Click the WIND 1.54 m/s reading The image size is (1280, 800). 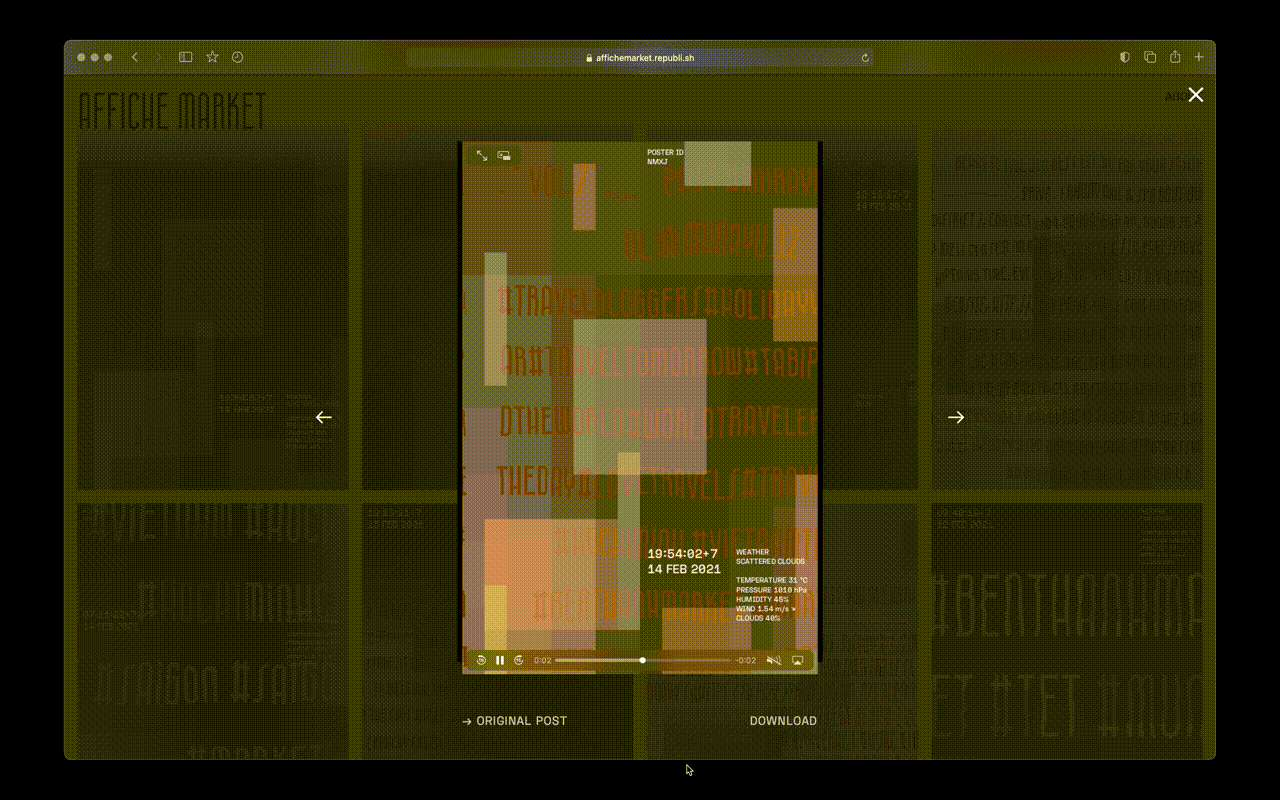pyautogui.click(x=766, y=609)
